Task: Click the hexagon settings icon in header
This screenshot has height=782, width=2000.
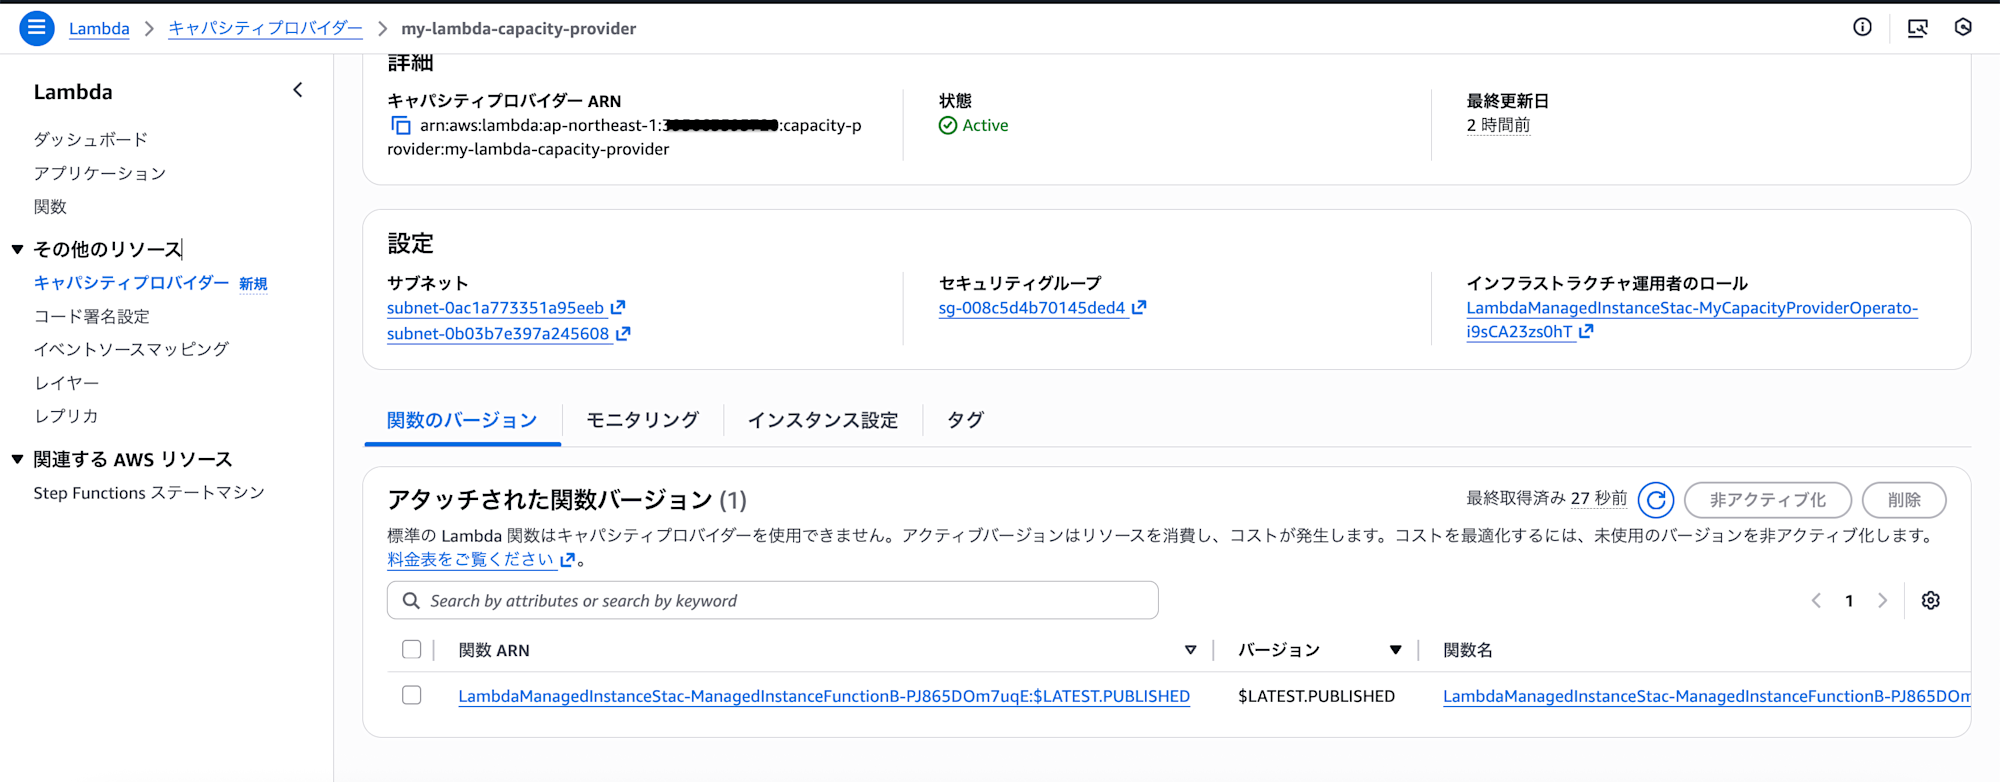Action: tap(1963, 27)
